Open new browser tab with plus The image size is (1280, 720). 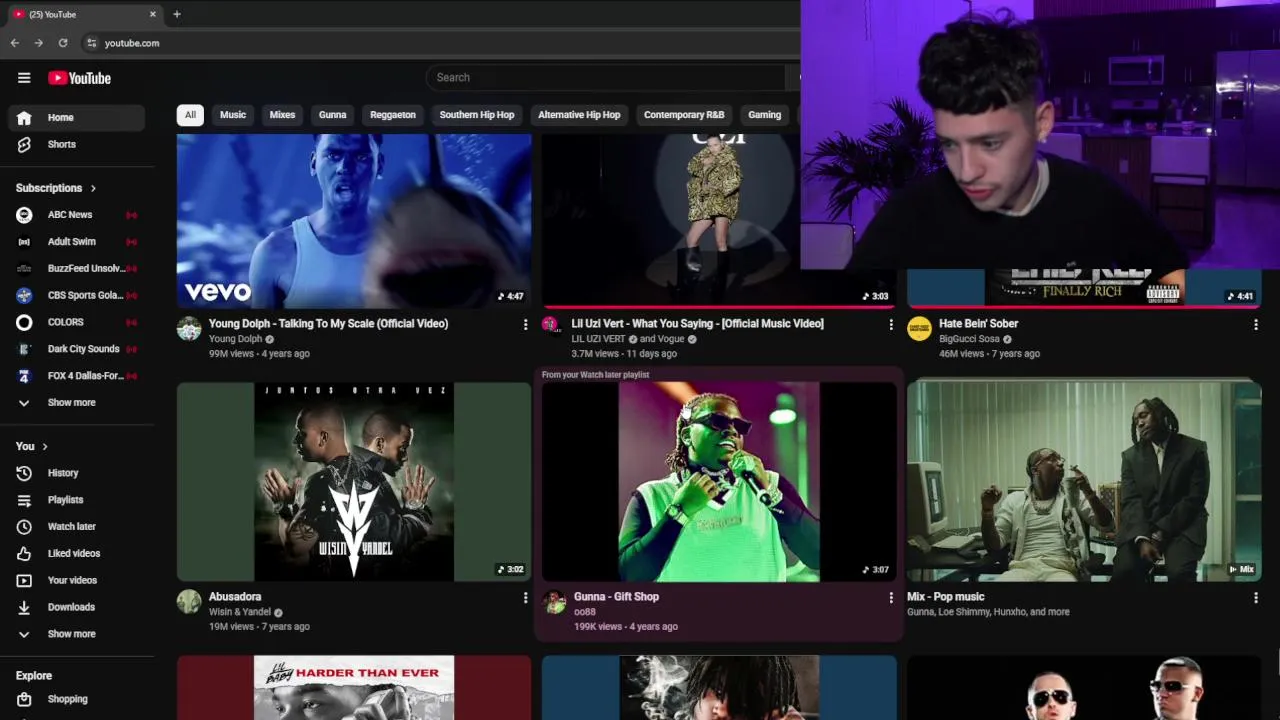(177, 14)
